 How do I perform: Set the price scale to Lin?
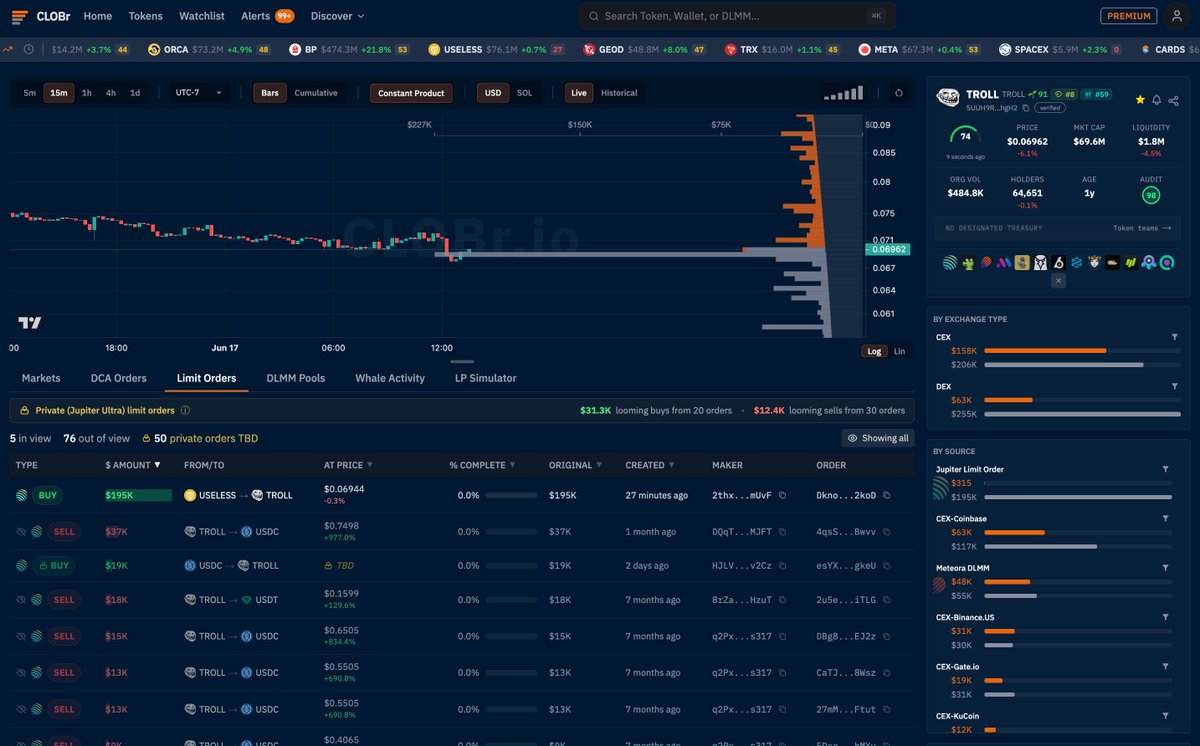(x=899, y=351)
